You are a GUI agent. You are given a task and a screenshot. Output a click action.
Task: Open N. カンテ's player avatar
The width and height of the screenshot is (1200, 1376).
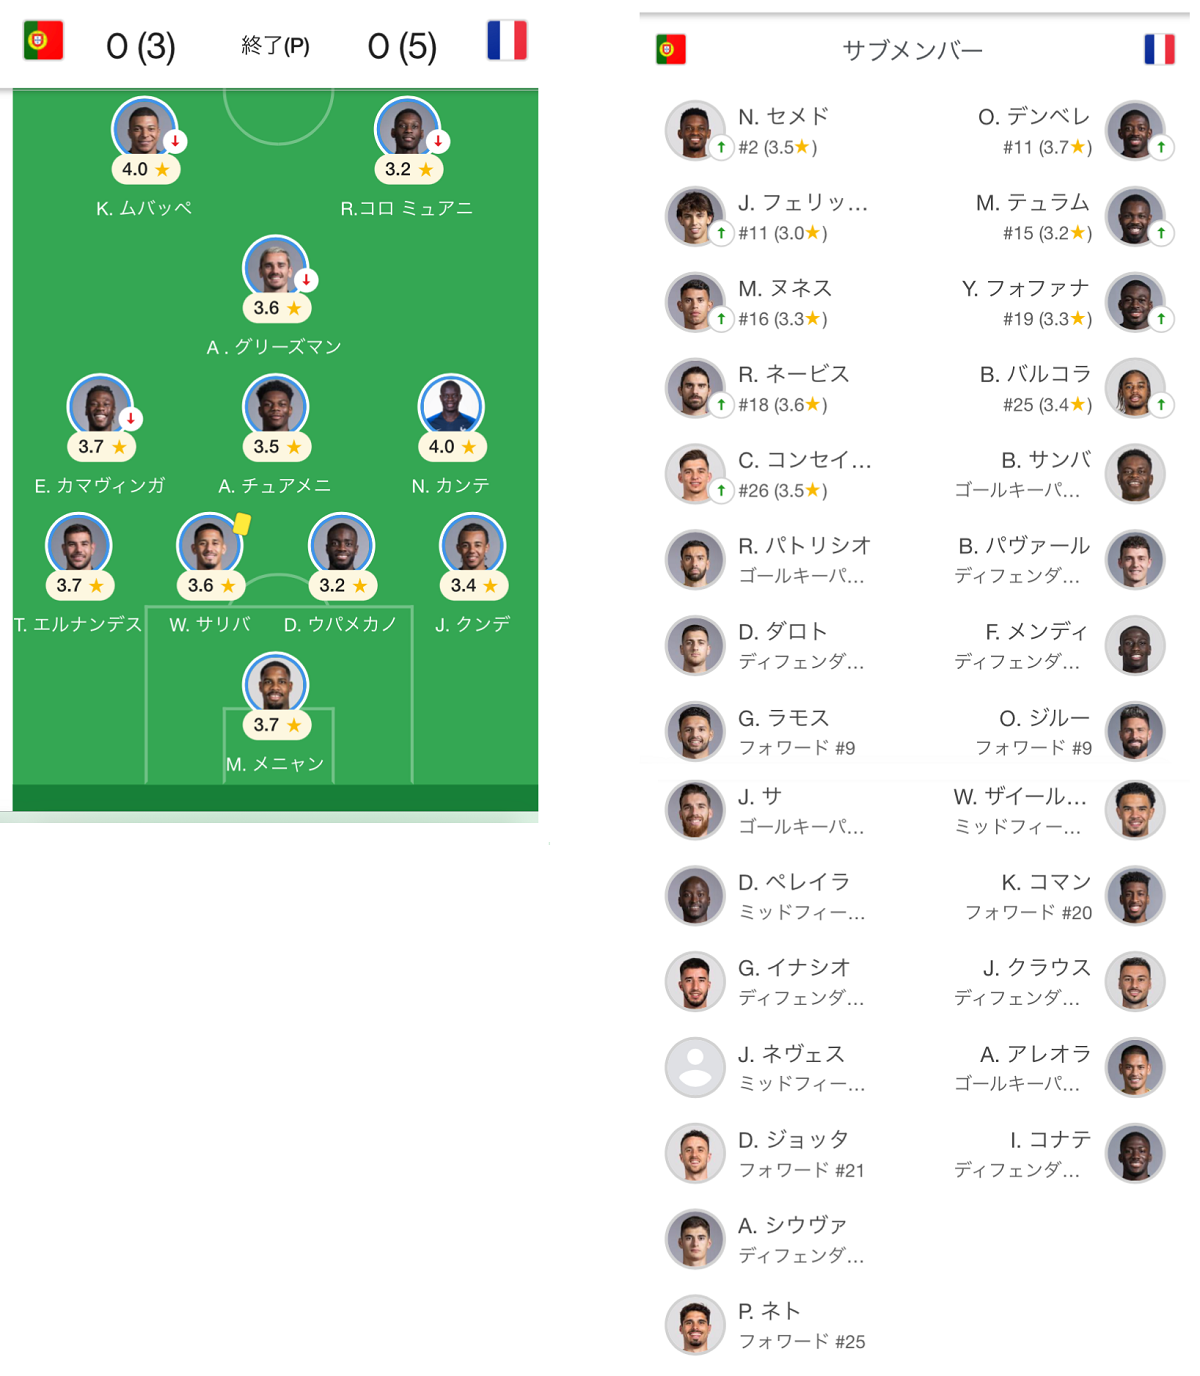coord(451,406)
